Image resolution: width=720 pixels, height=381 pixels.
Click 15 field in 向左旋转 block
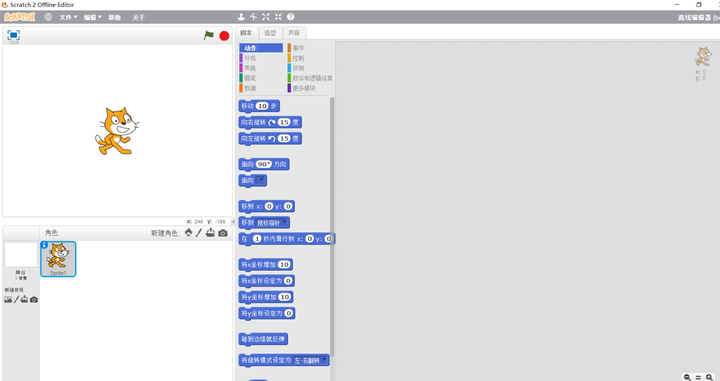coord(284,139)
